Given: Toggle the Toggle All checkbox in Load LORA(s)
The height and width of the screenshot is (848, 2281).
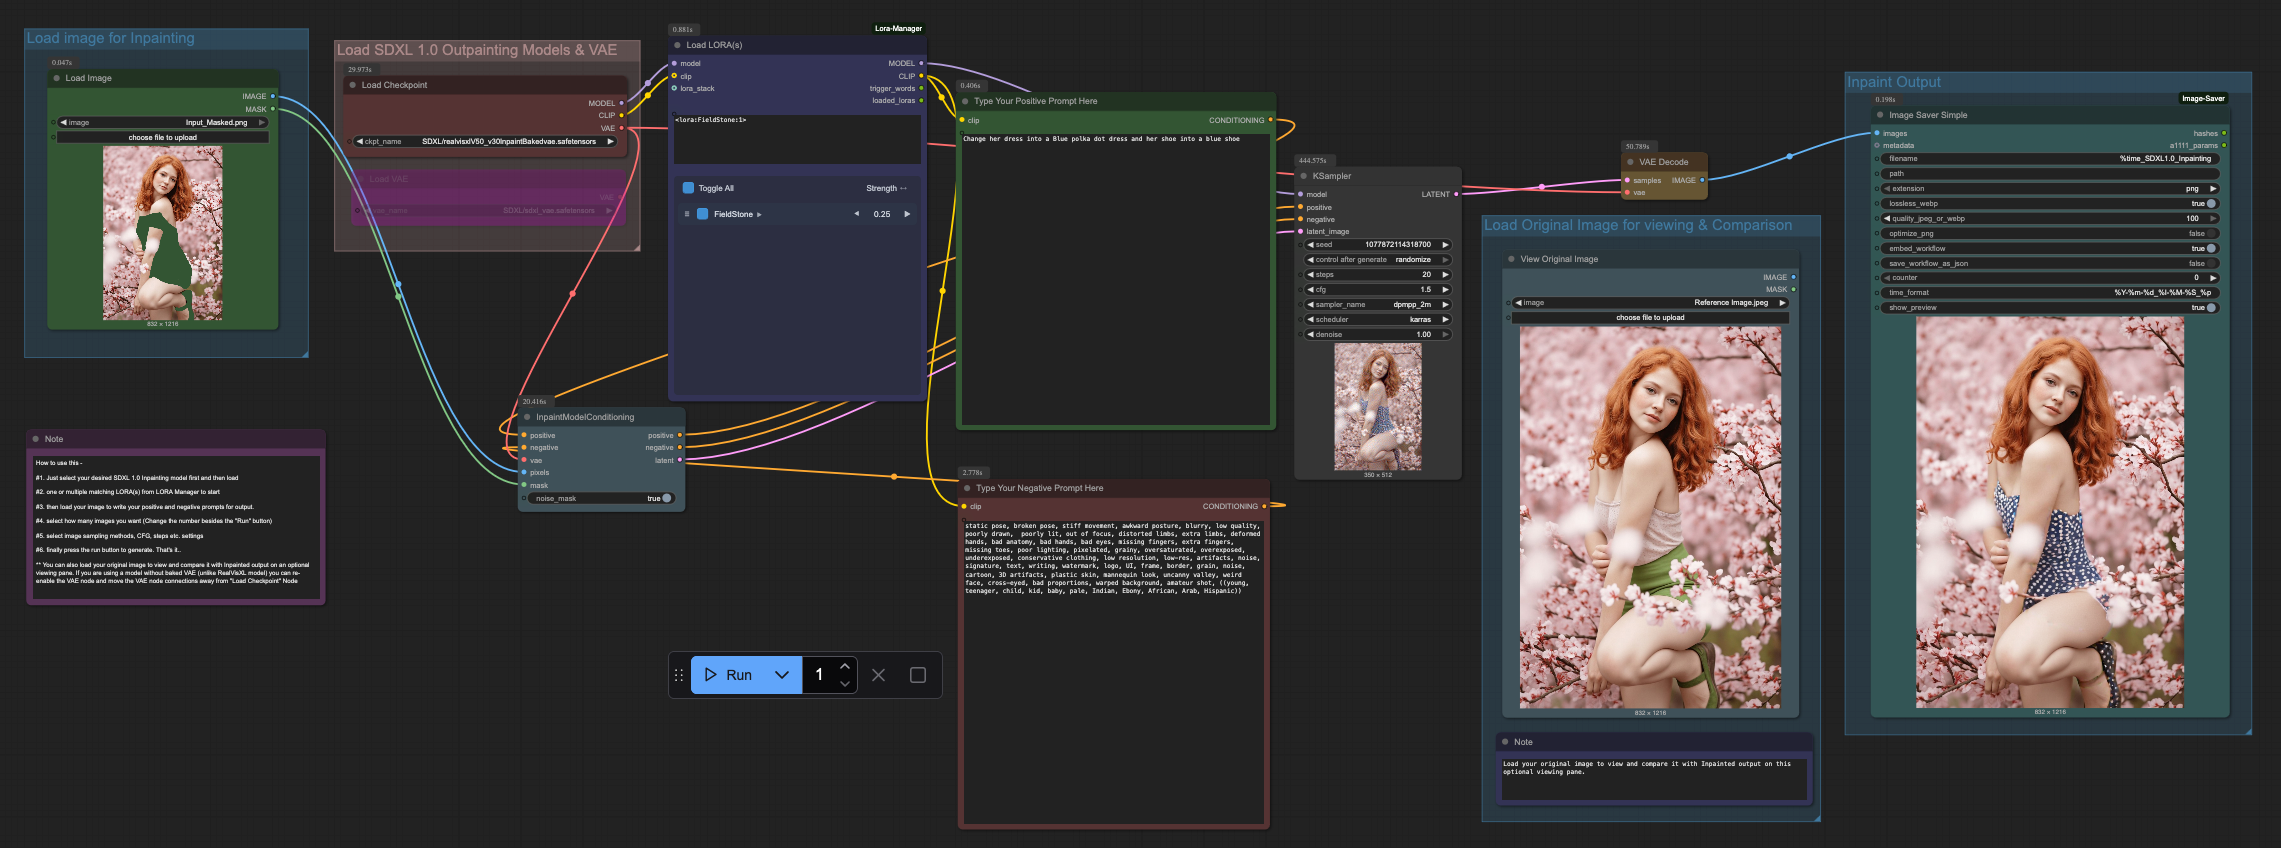Looking at the screenshot, I should tap(688, 188).
